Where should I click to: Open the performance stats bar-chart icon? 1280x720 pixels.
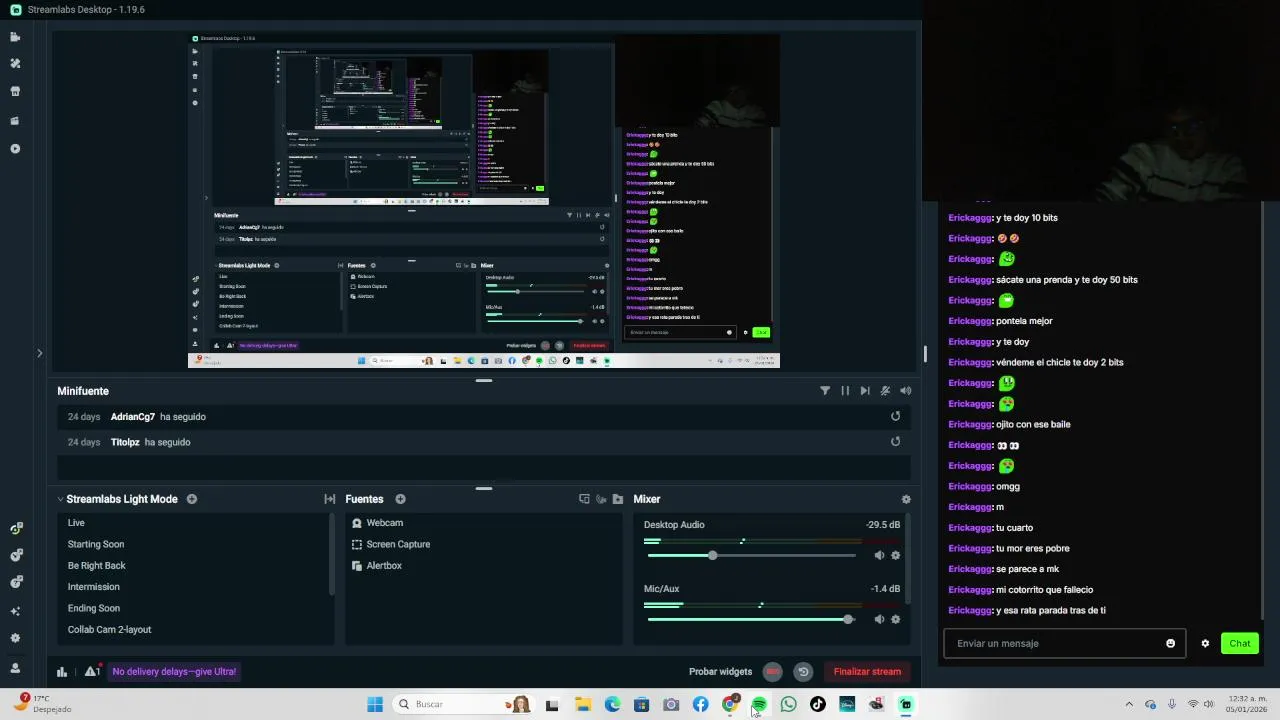click(62, 672)
